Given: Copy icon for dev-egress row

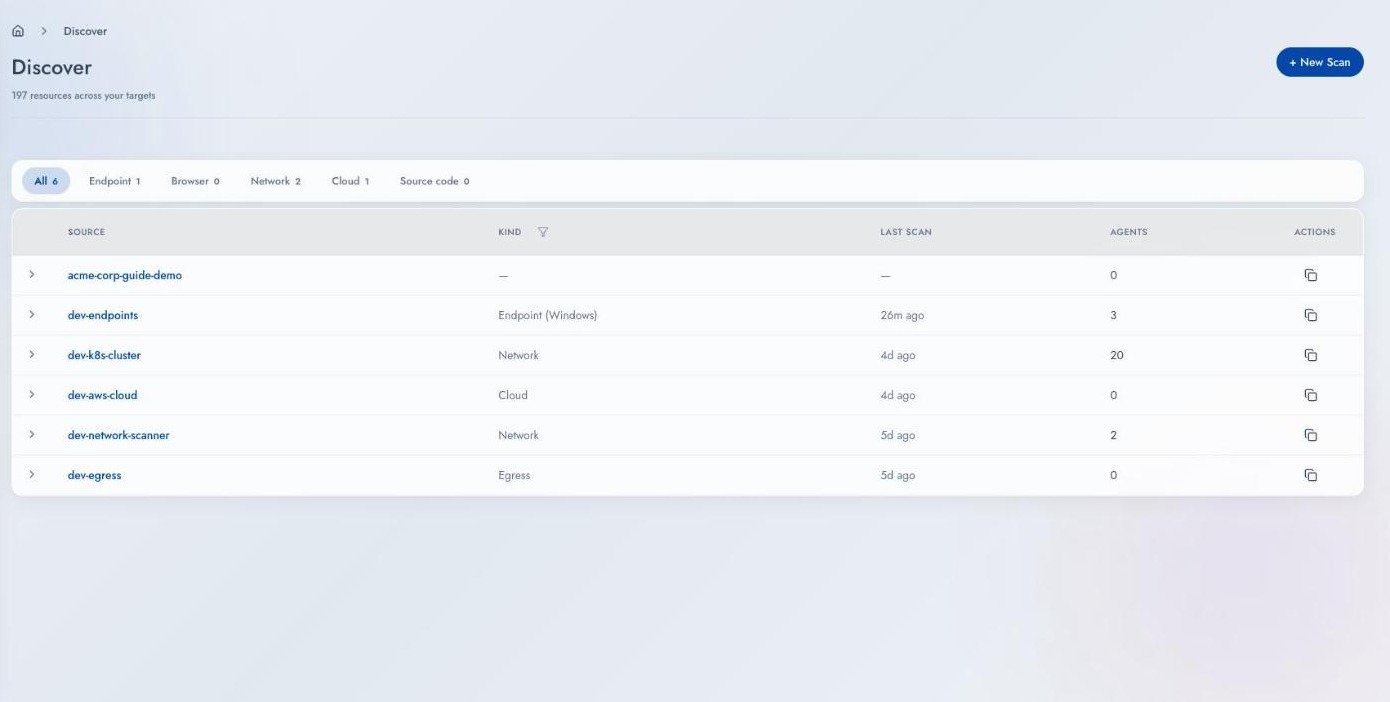Looking at the screenshot, I should tap(1311, 475).
